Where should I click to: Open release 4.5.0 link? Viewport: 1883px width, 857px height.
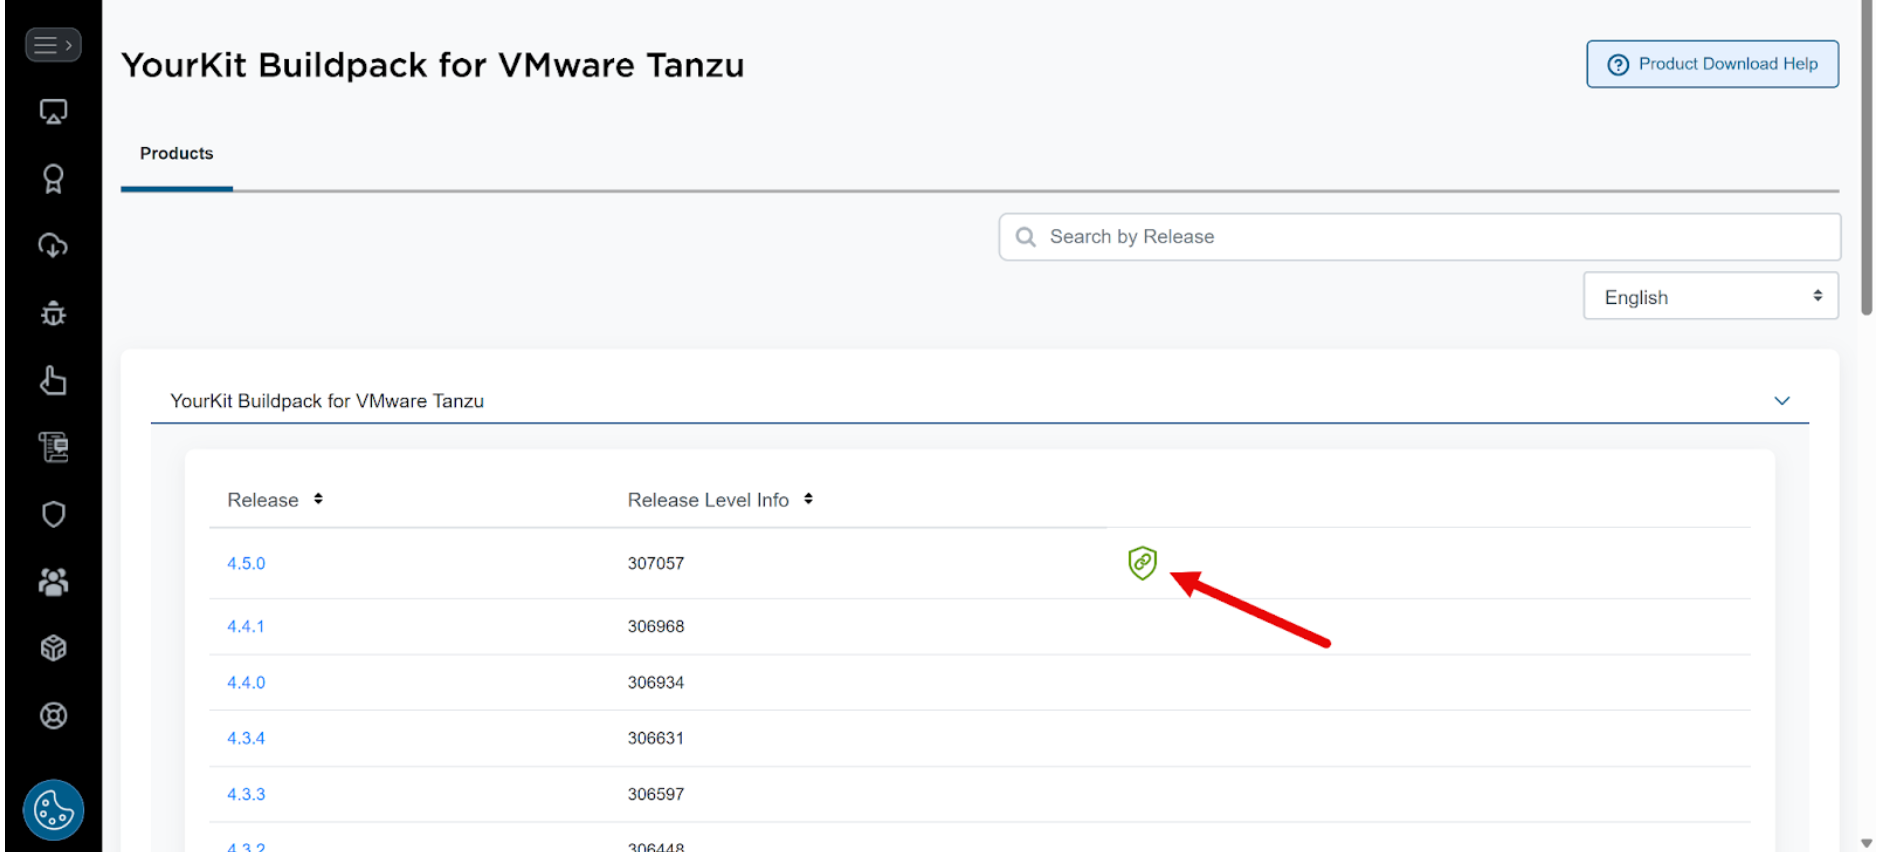(x=246, y=564)
